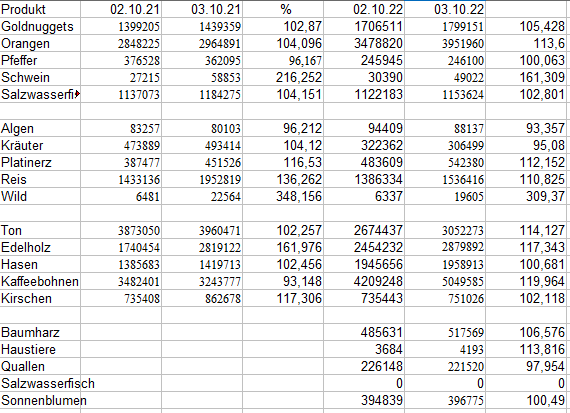Click the truncated Salzwasserfi cell comment indicator
570x413 pixels.
coord(78,94)
